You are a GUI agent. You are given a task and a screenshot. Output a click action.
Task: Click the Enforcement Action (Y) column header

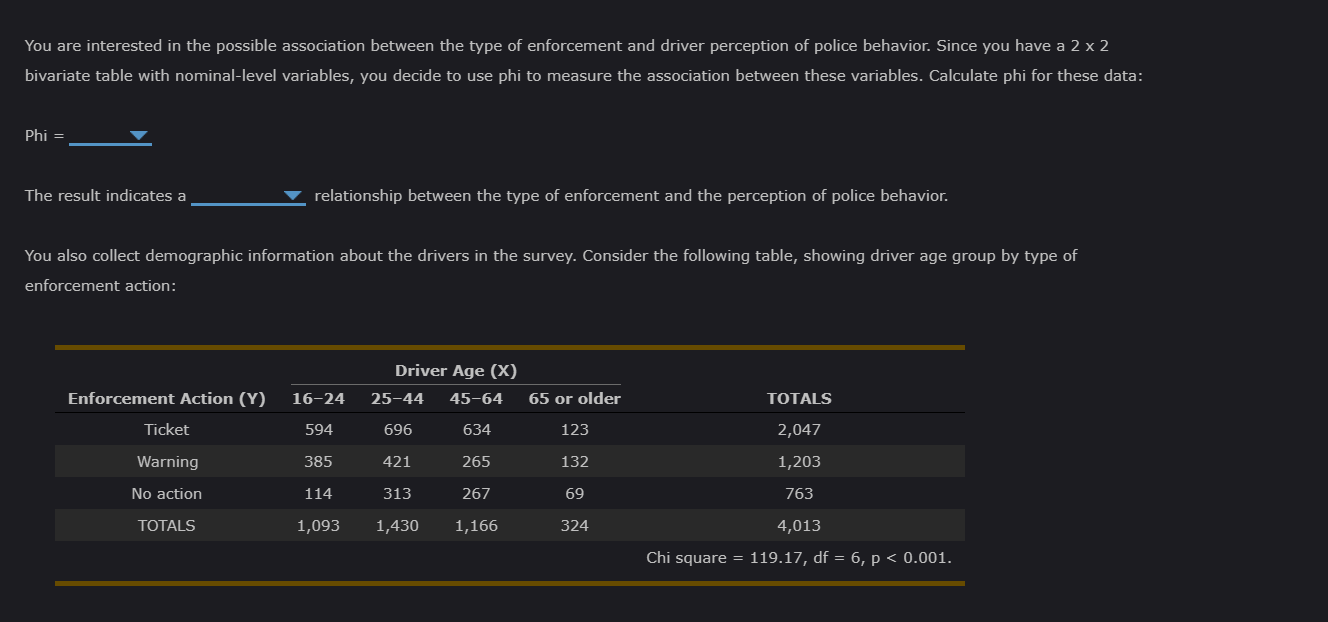point(167,399)
